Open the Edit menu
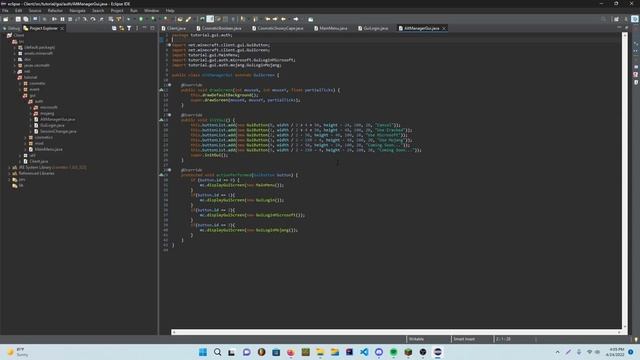 coord(18,11)
